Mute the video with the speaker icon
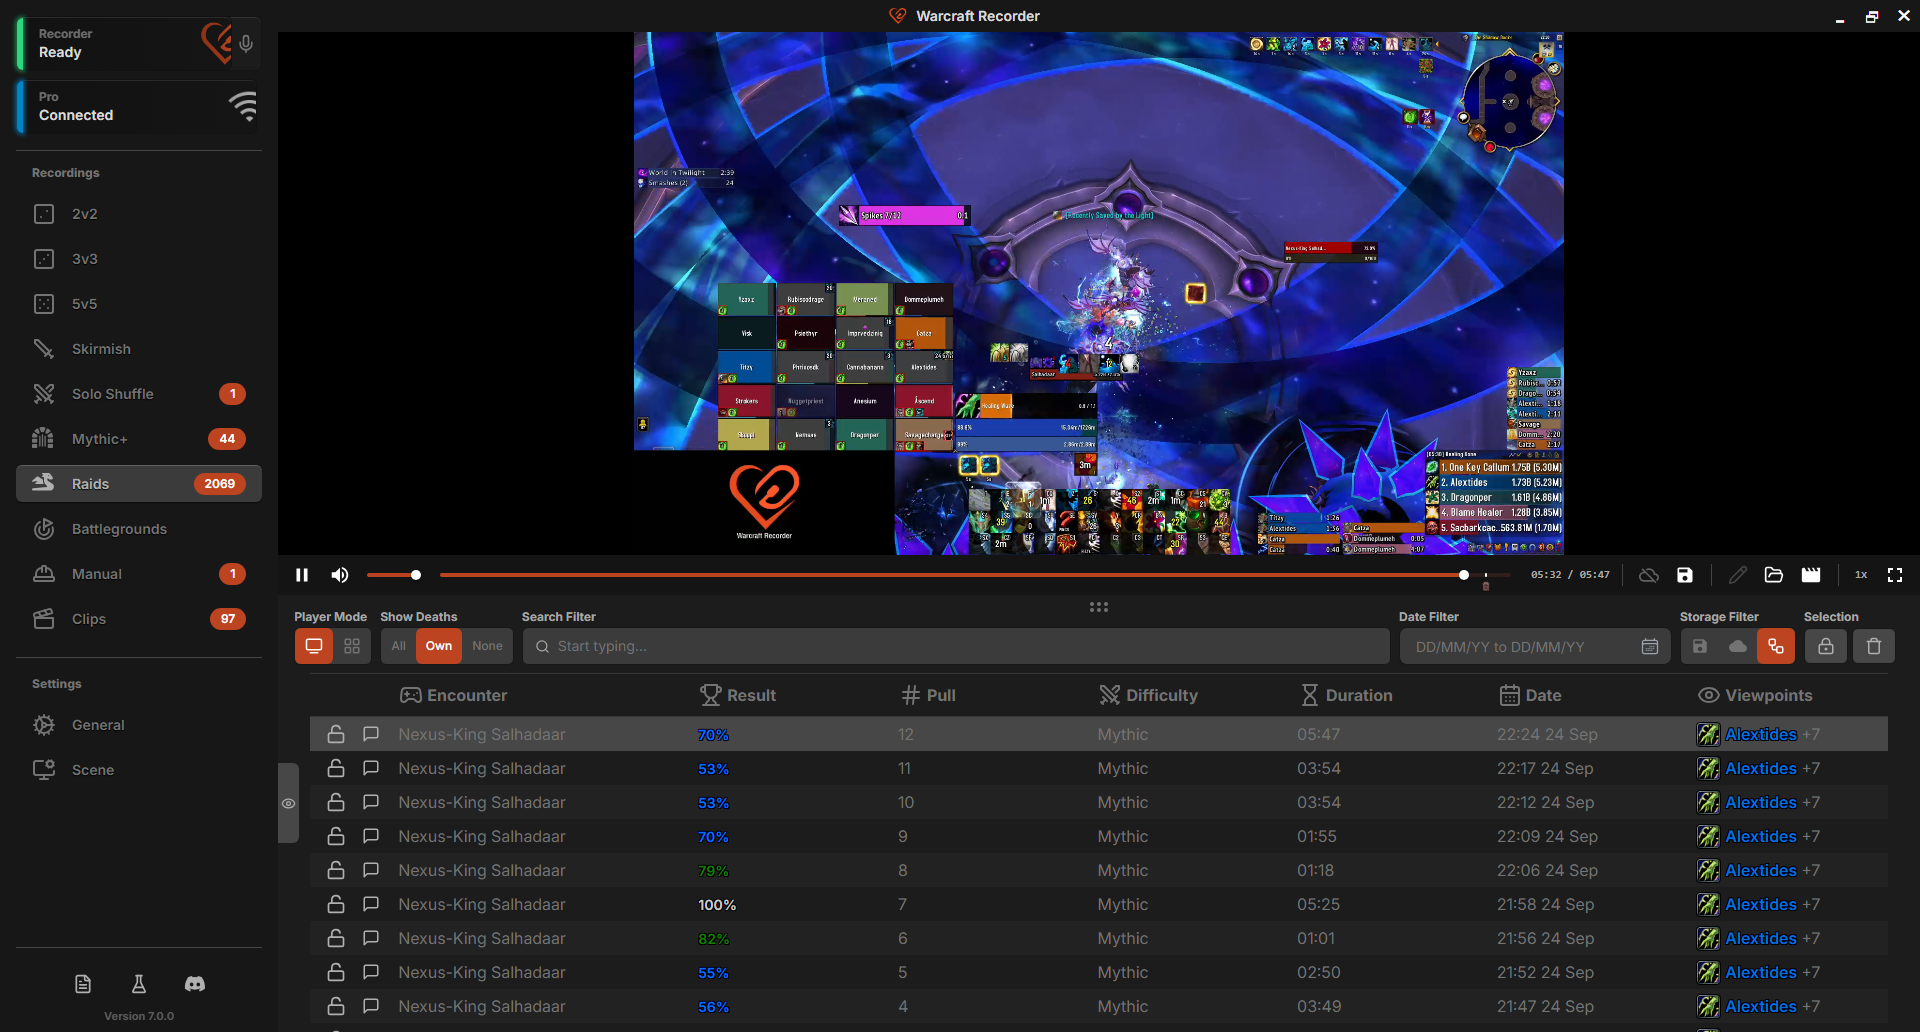This screenshot has height=1032, width=1920. click(340, 575)
